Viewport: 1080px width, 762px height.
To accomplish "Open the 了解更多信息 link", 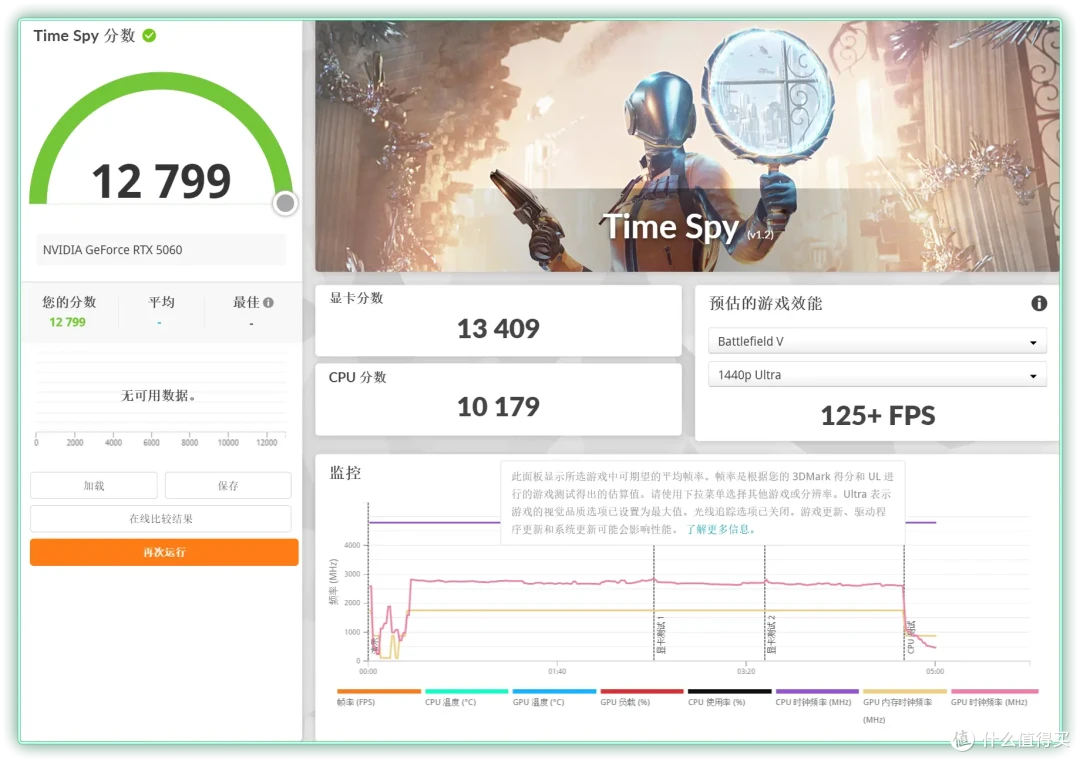I will [720, 529].
